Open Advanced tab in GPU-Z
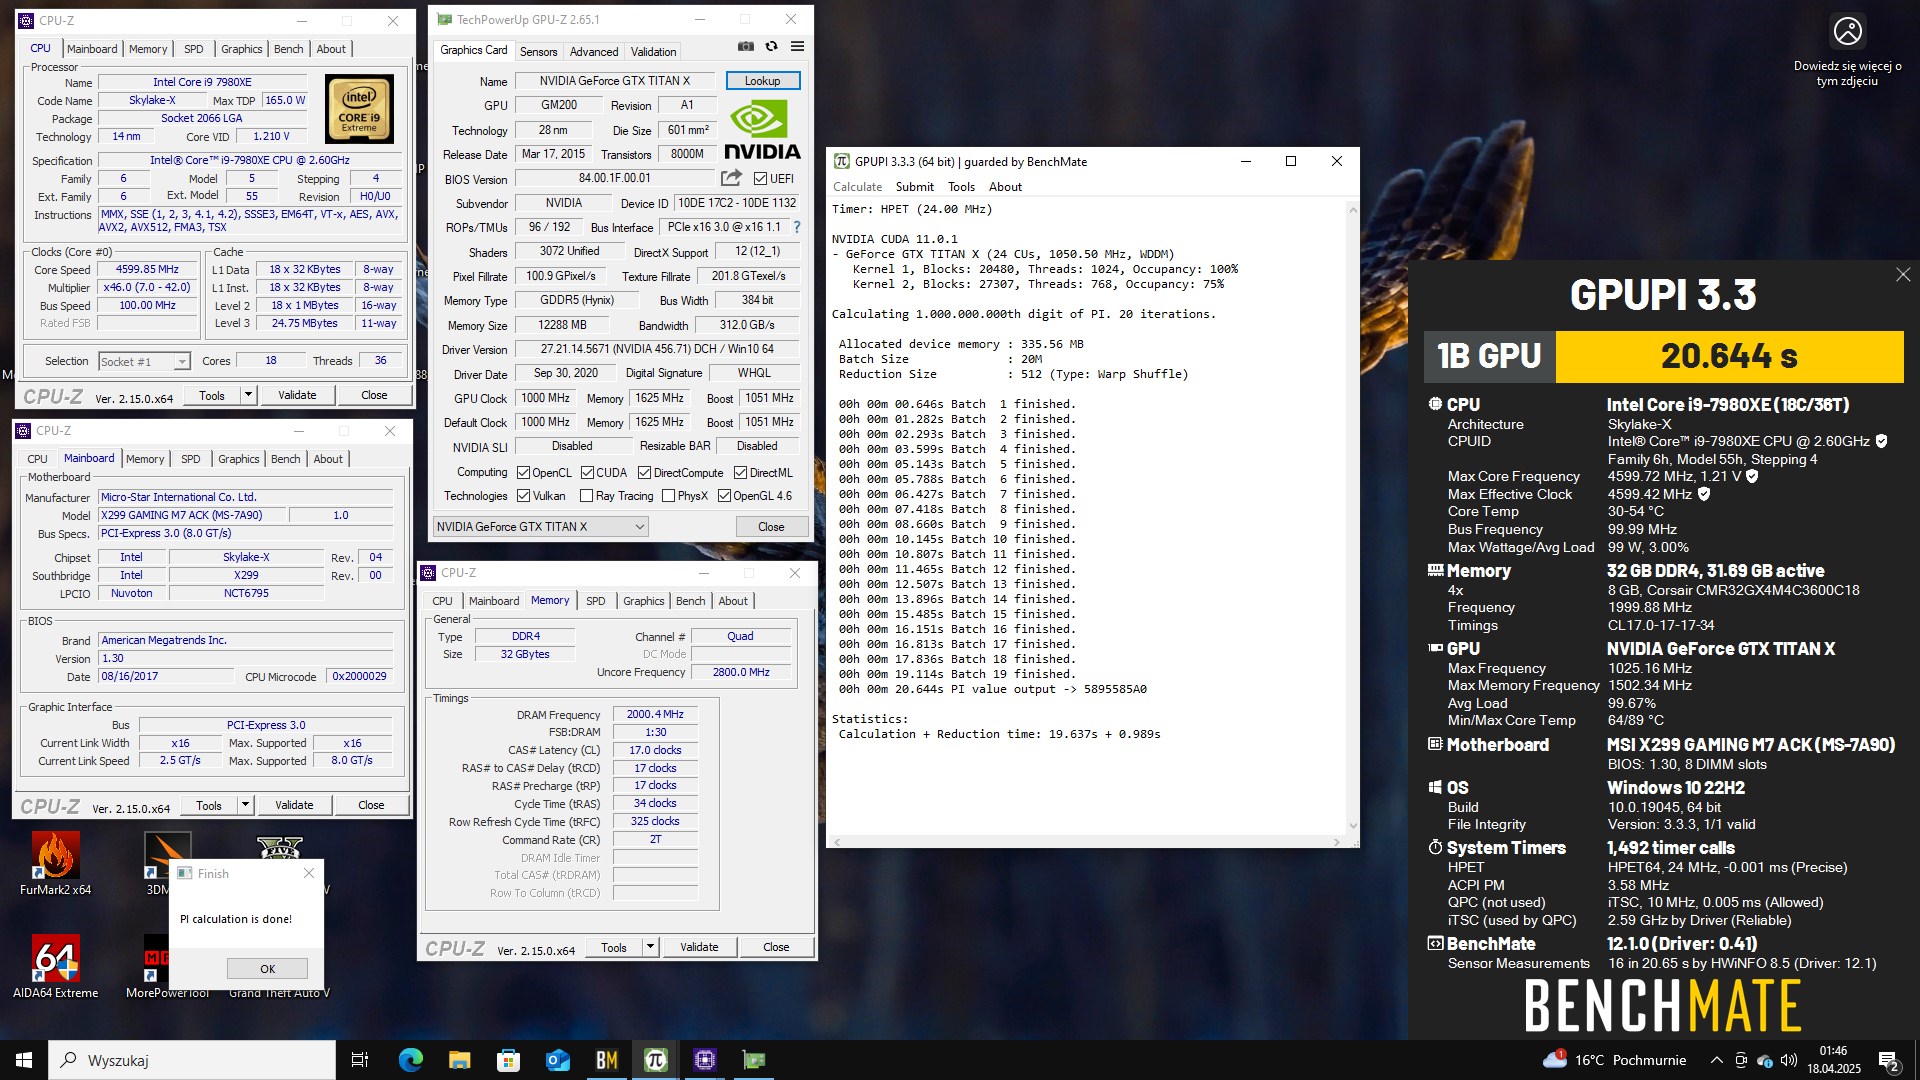This screenshot has width=1920, height=1080. coord(594,52)
